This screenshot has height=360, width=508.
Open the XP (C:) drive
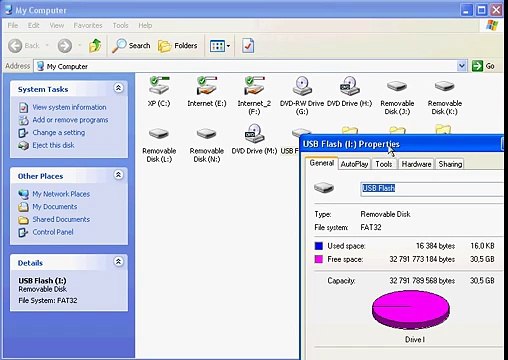[159, 91]
